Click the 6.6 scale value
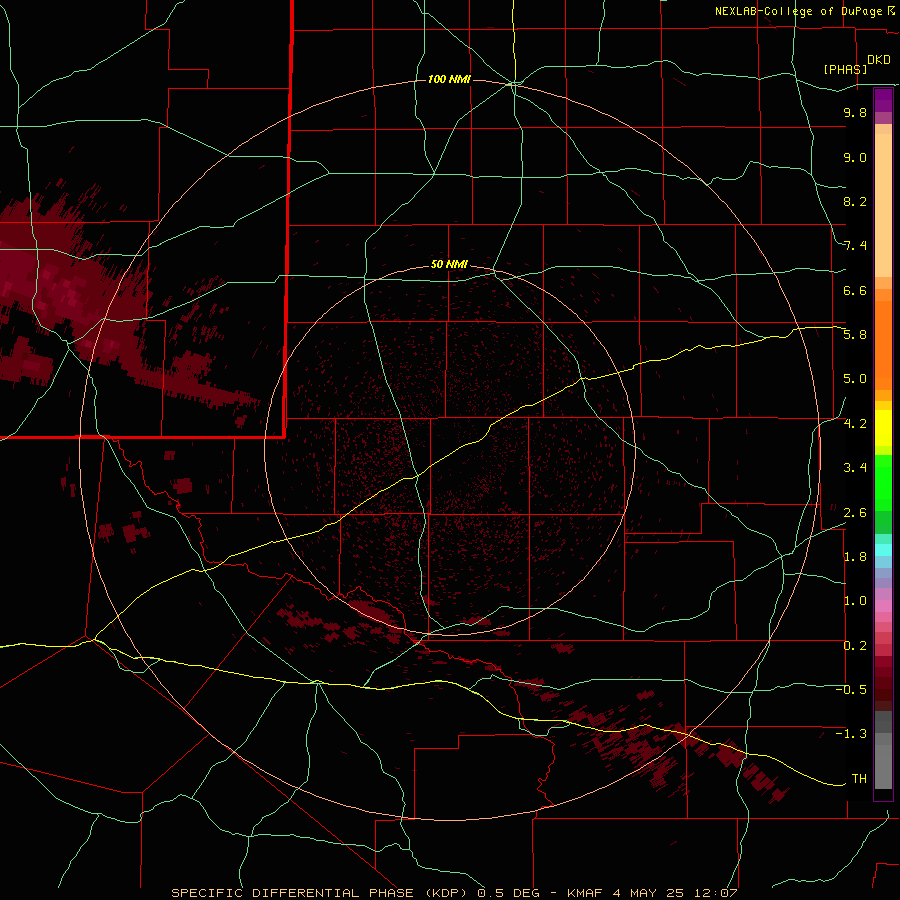Screen dimensions: 900x900 [855, 290]
